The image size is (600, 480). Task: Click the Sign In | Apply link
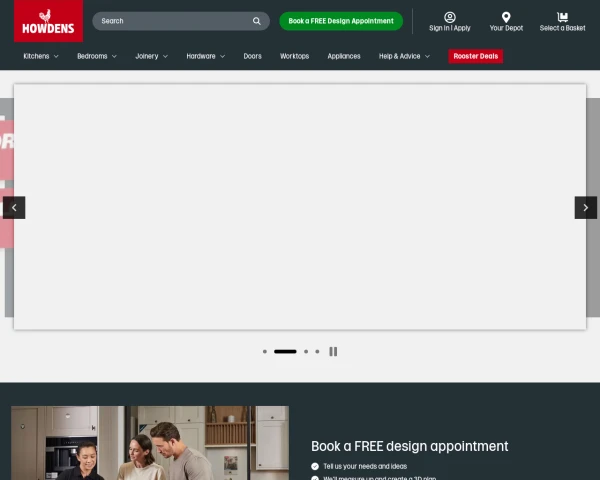coord(450,28)
